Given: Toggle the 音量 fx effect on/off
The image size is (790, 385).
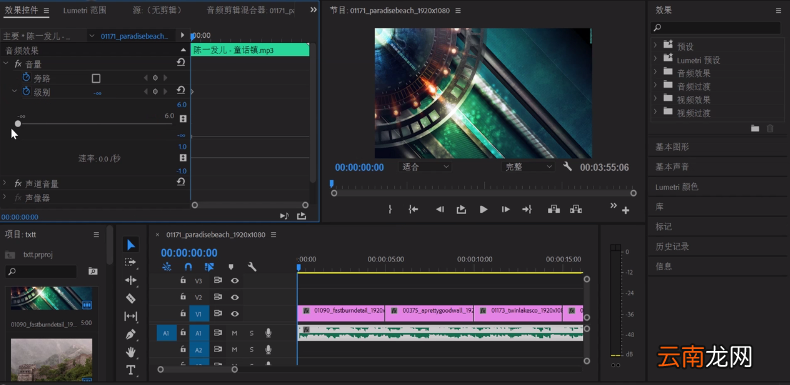Looking at the screenshot, I should pos(18,64).
